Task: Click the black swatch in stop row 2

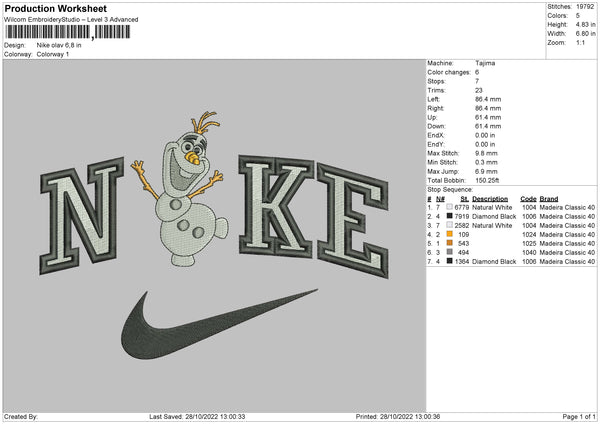Action: click(450, 216)
